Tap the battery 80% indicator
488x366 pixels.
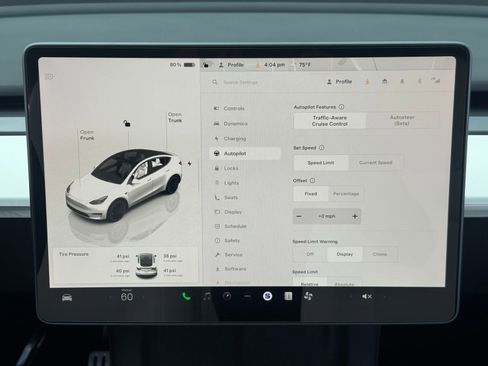pos(182,65)
